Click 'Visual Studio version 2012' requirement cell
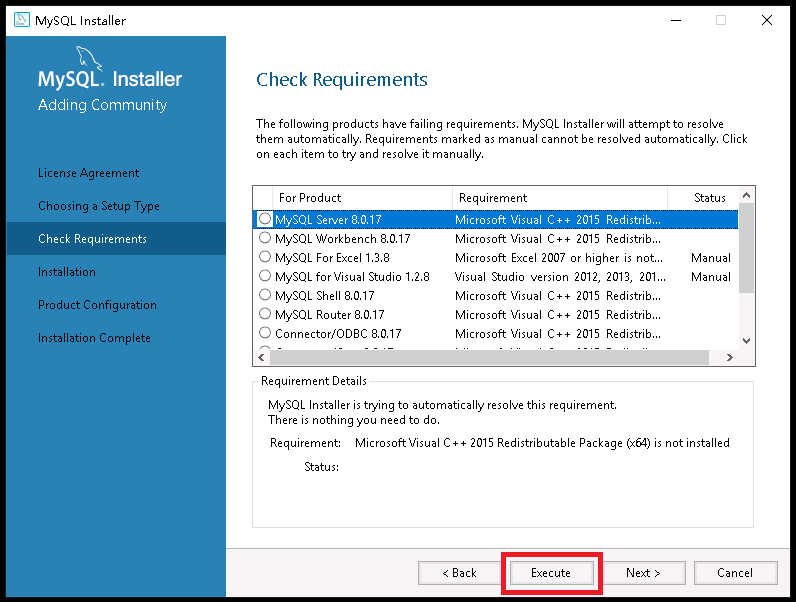The width and height of the screenshot is (796, 602). click(560, 277)
